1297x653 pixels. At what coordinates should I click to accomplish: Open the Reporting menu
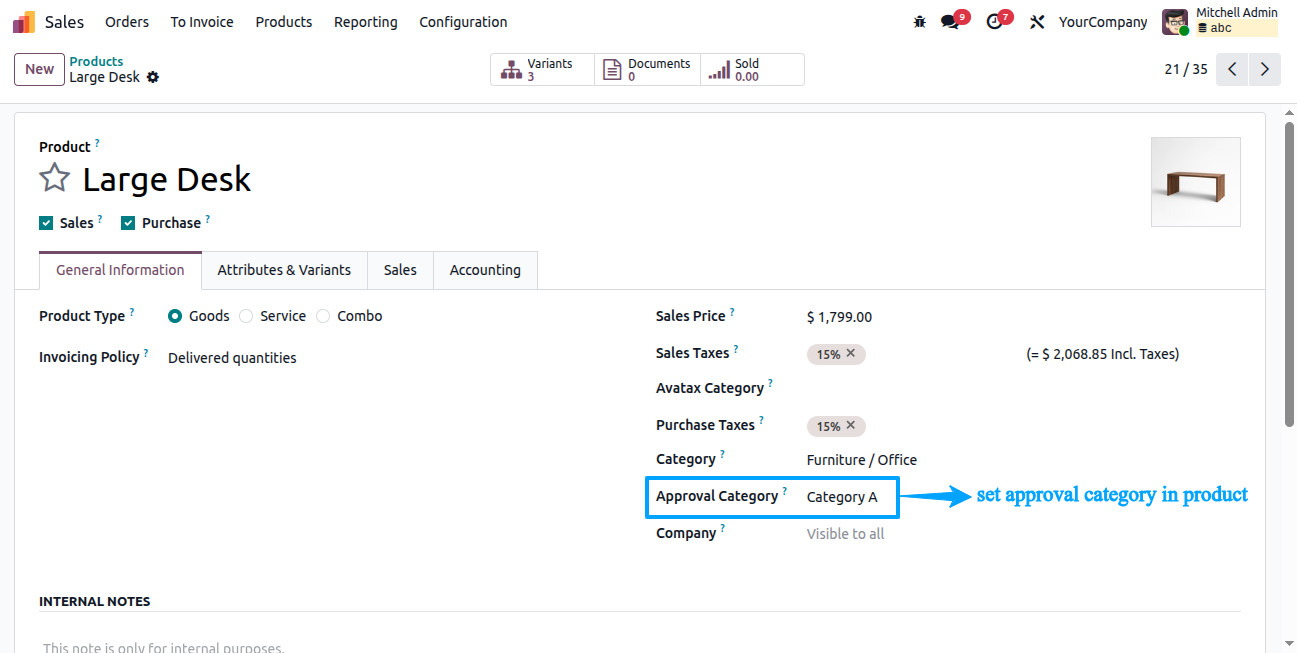tap(366, 22)
